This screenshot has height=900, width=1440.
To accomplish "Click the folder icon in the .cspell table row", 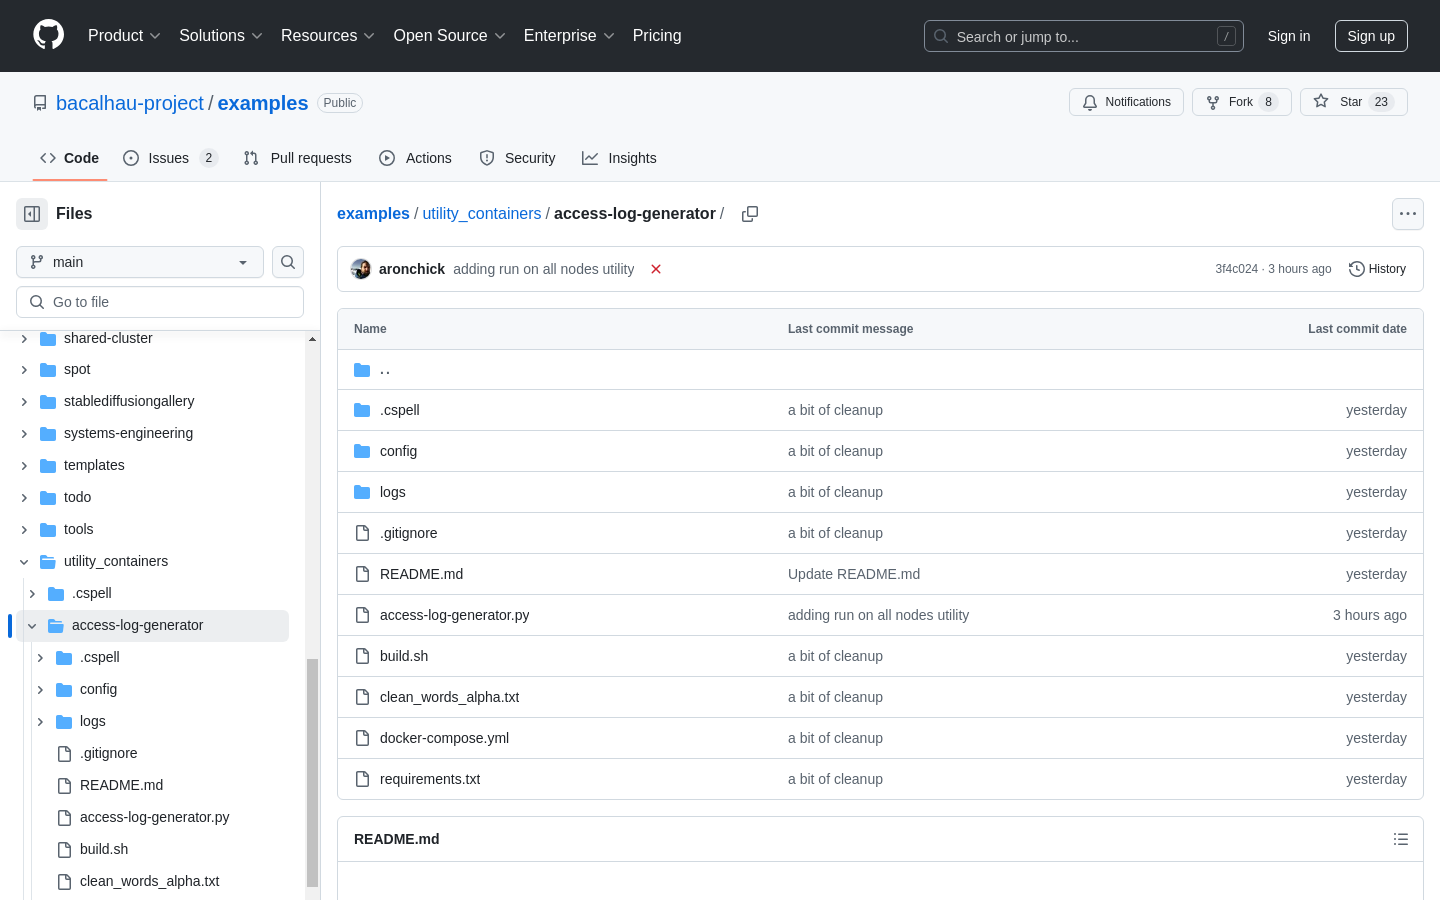I will point(362,410).
